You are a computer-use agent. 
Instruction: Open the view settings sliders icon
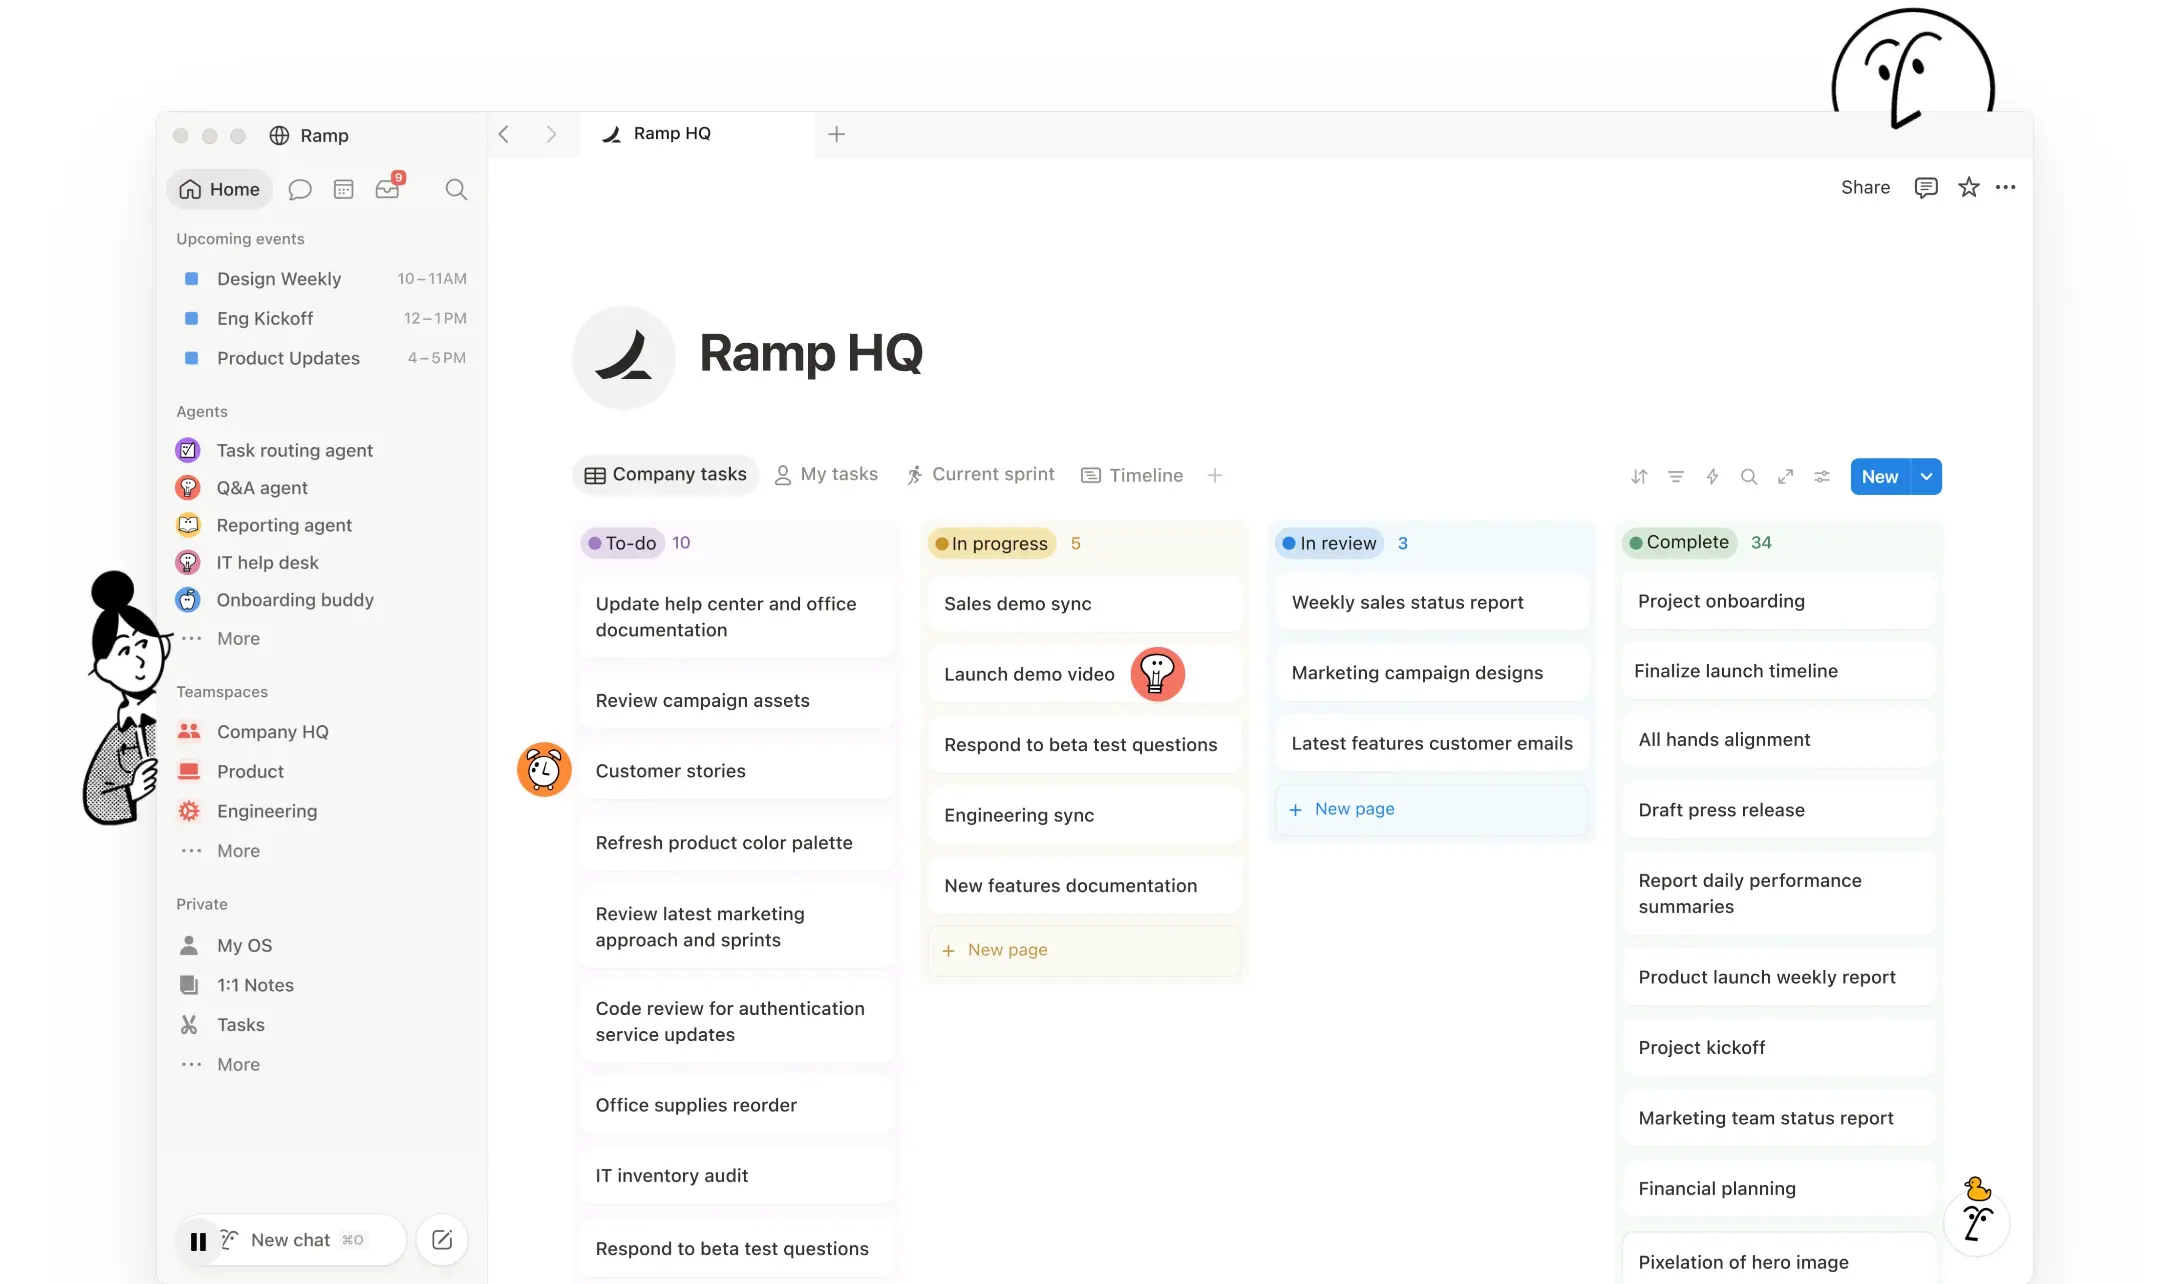tap(1822, 477)
